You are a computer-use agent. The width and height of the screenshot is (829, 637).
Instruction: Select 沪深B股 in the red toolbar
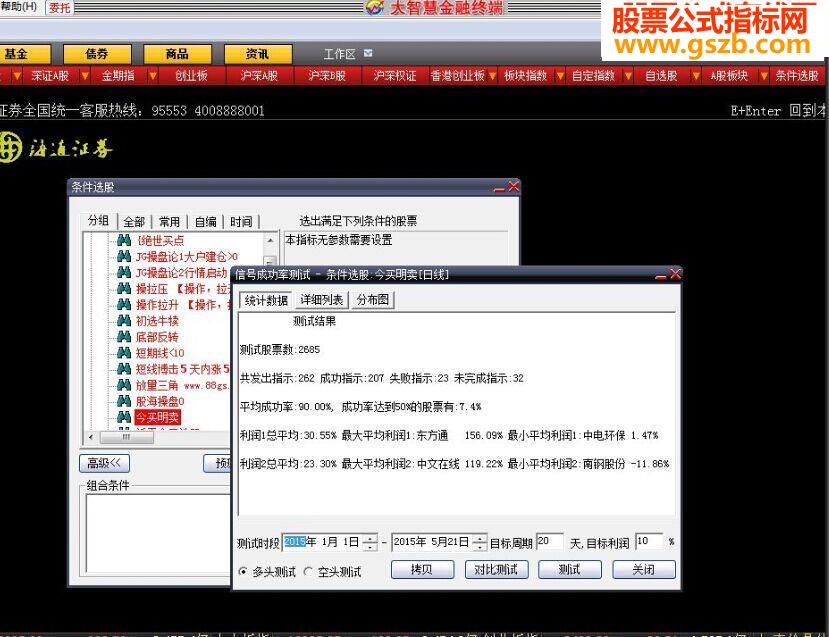[x=327, y=76]
